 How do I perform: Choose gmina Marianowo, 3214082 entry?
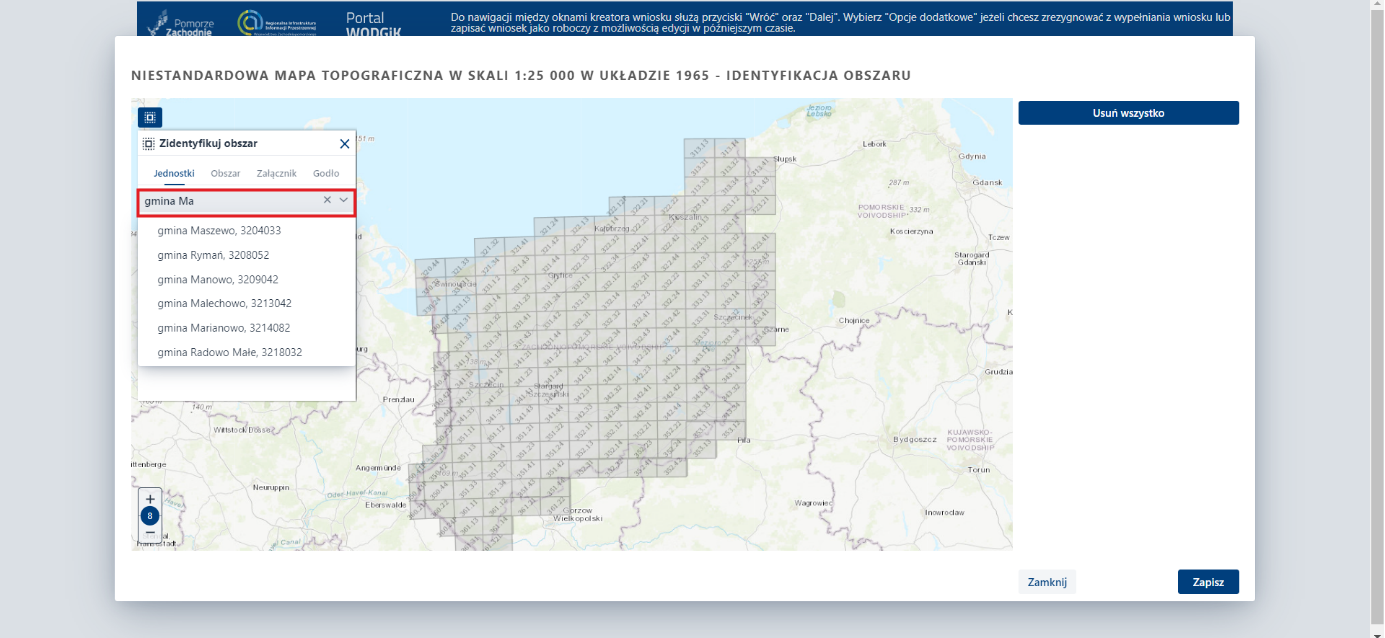[x=224, y=328]
